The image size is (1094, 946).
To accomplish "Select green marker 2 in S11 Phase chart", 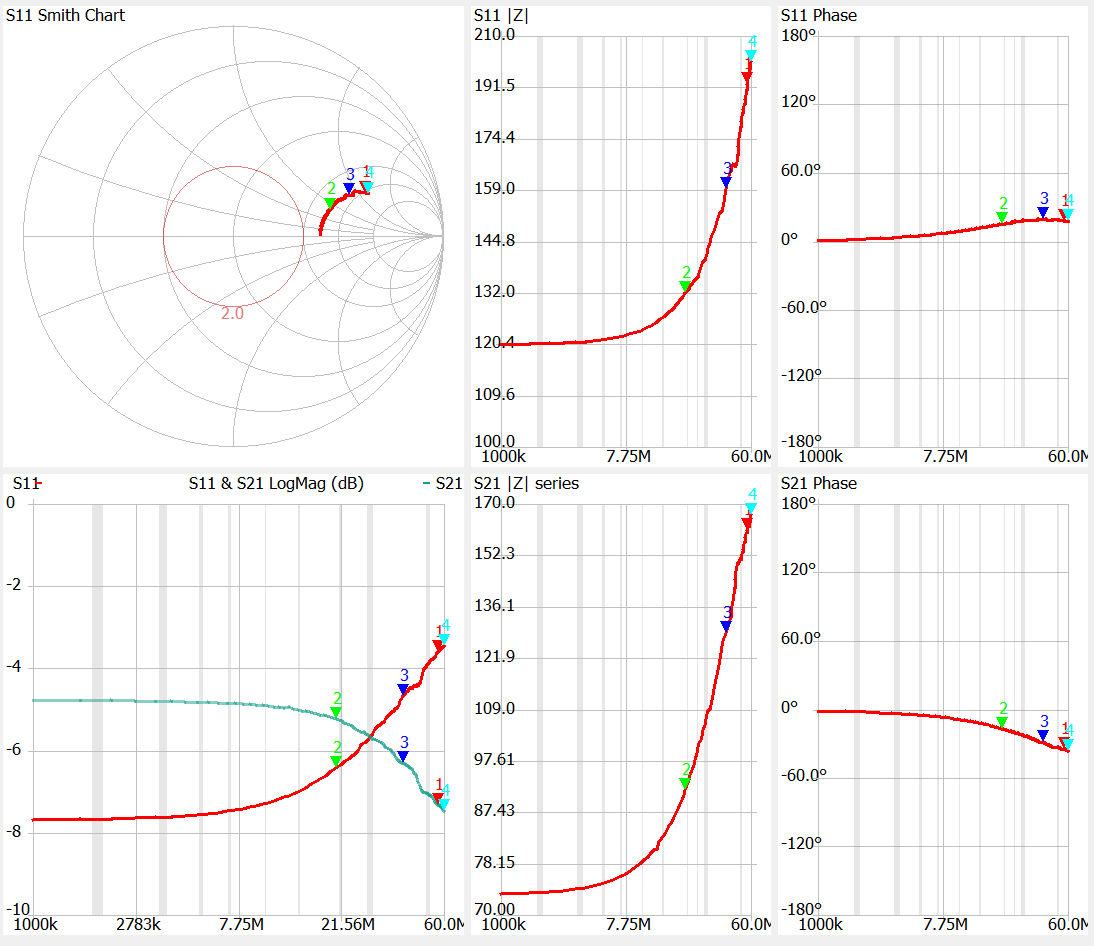I will 1002,217.
